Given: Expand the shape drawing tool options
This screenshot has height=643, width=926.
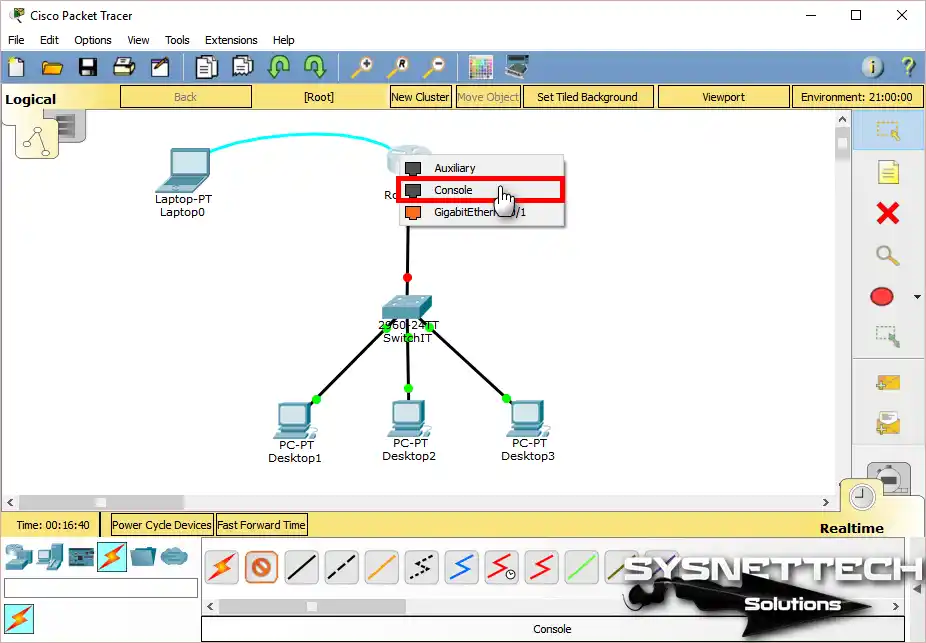Looking at the screenshot, I should pyautogui.click(x=915, y=296).
